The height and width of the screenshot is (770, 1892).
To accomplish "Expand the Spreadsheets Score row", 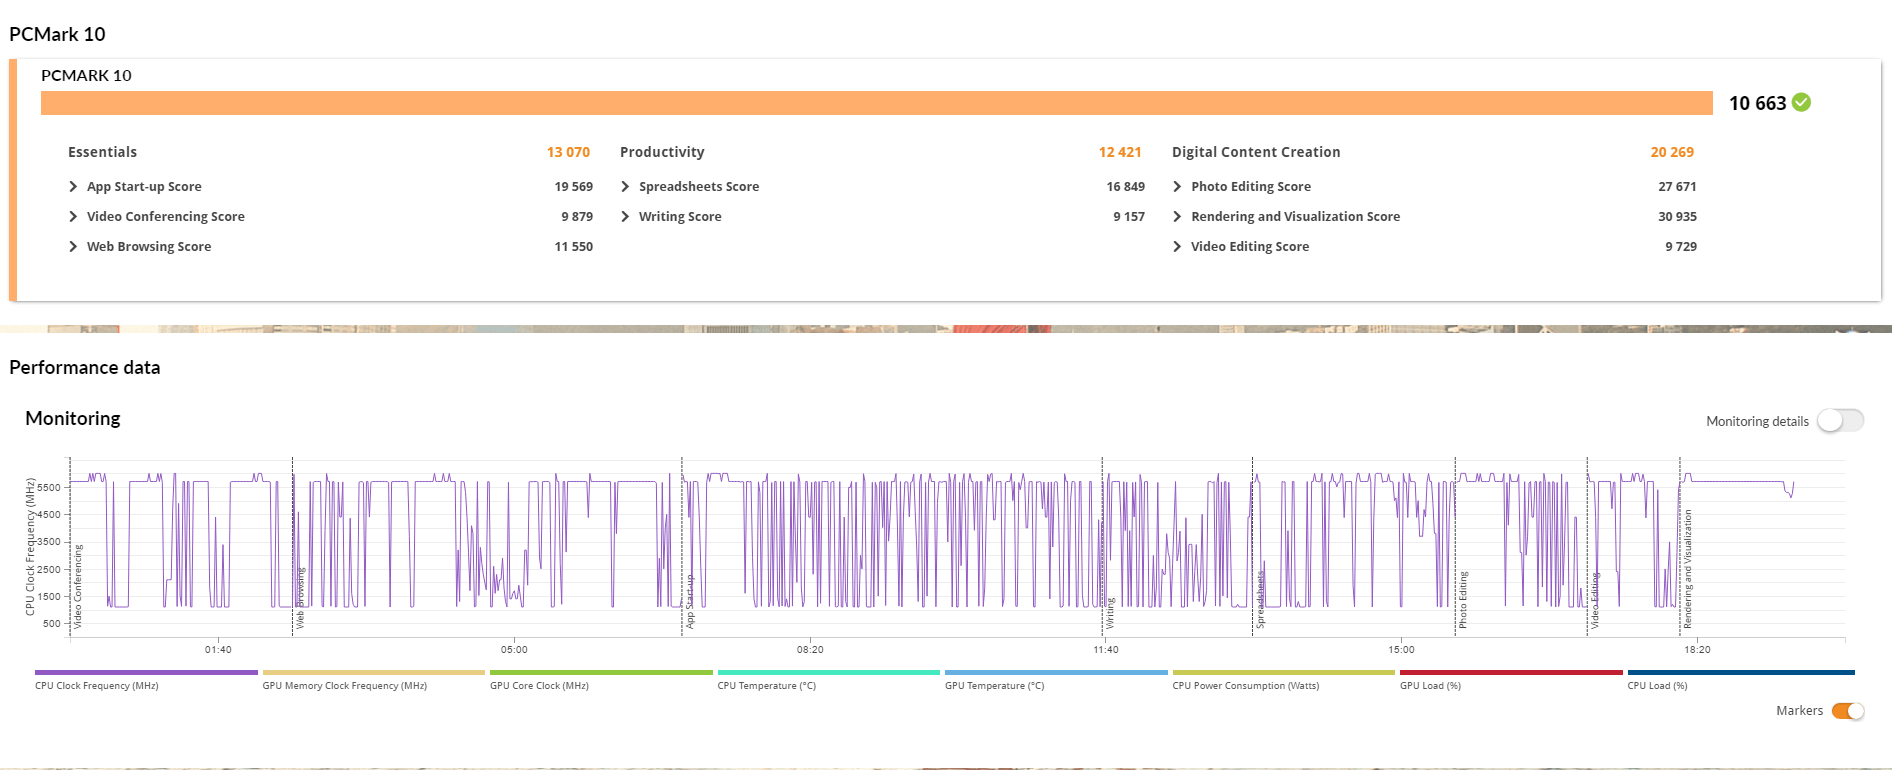I will [625, 187].
